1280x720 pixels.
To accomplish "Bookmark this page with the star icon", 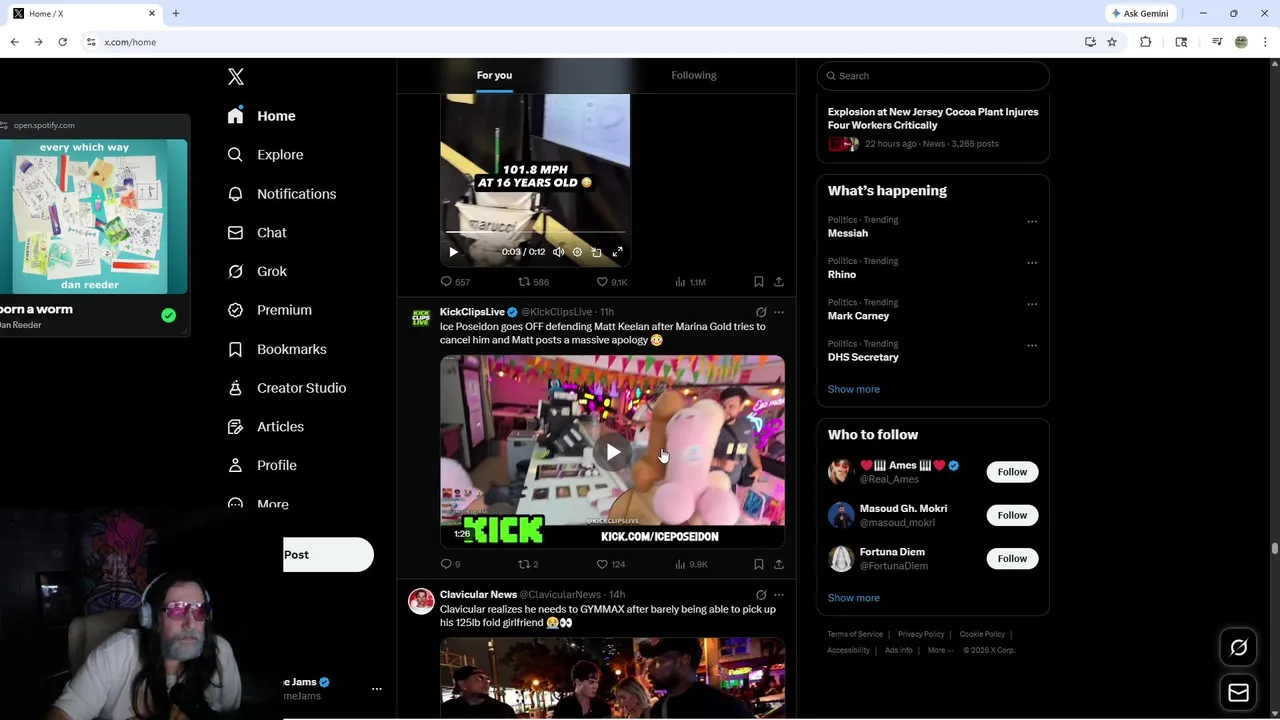I will (1112, 42).
